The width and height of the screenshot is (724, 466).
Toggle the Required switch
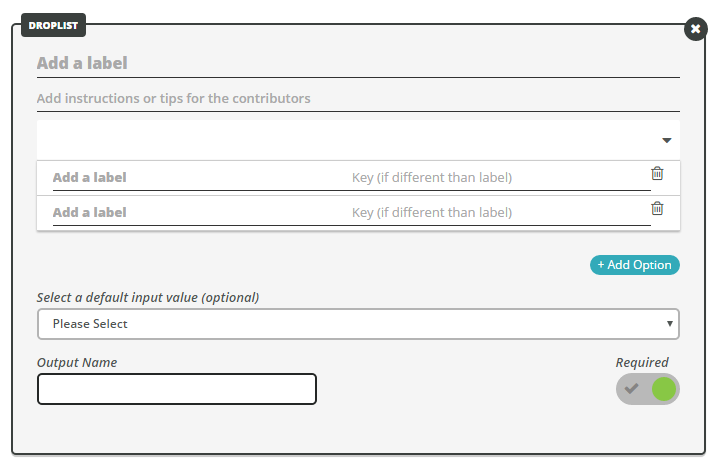[x=647, y=389]
